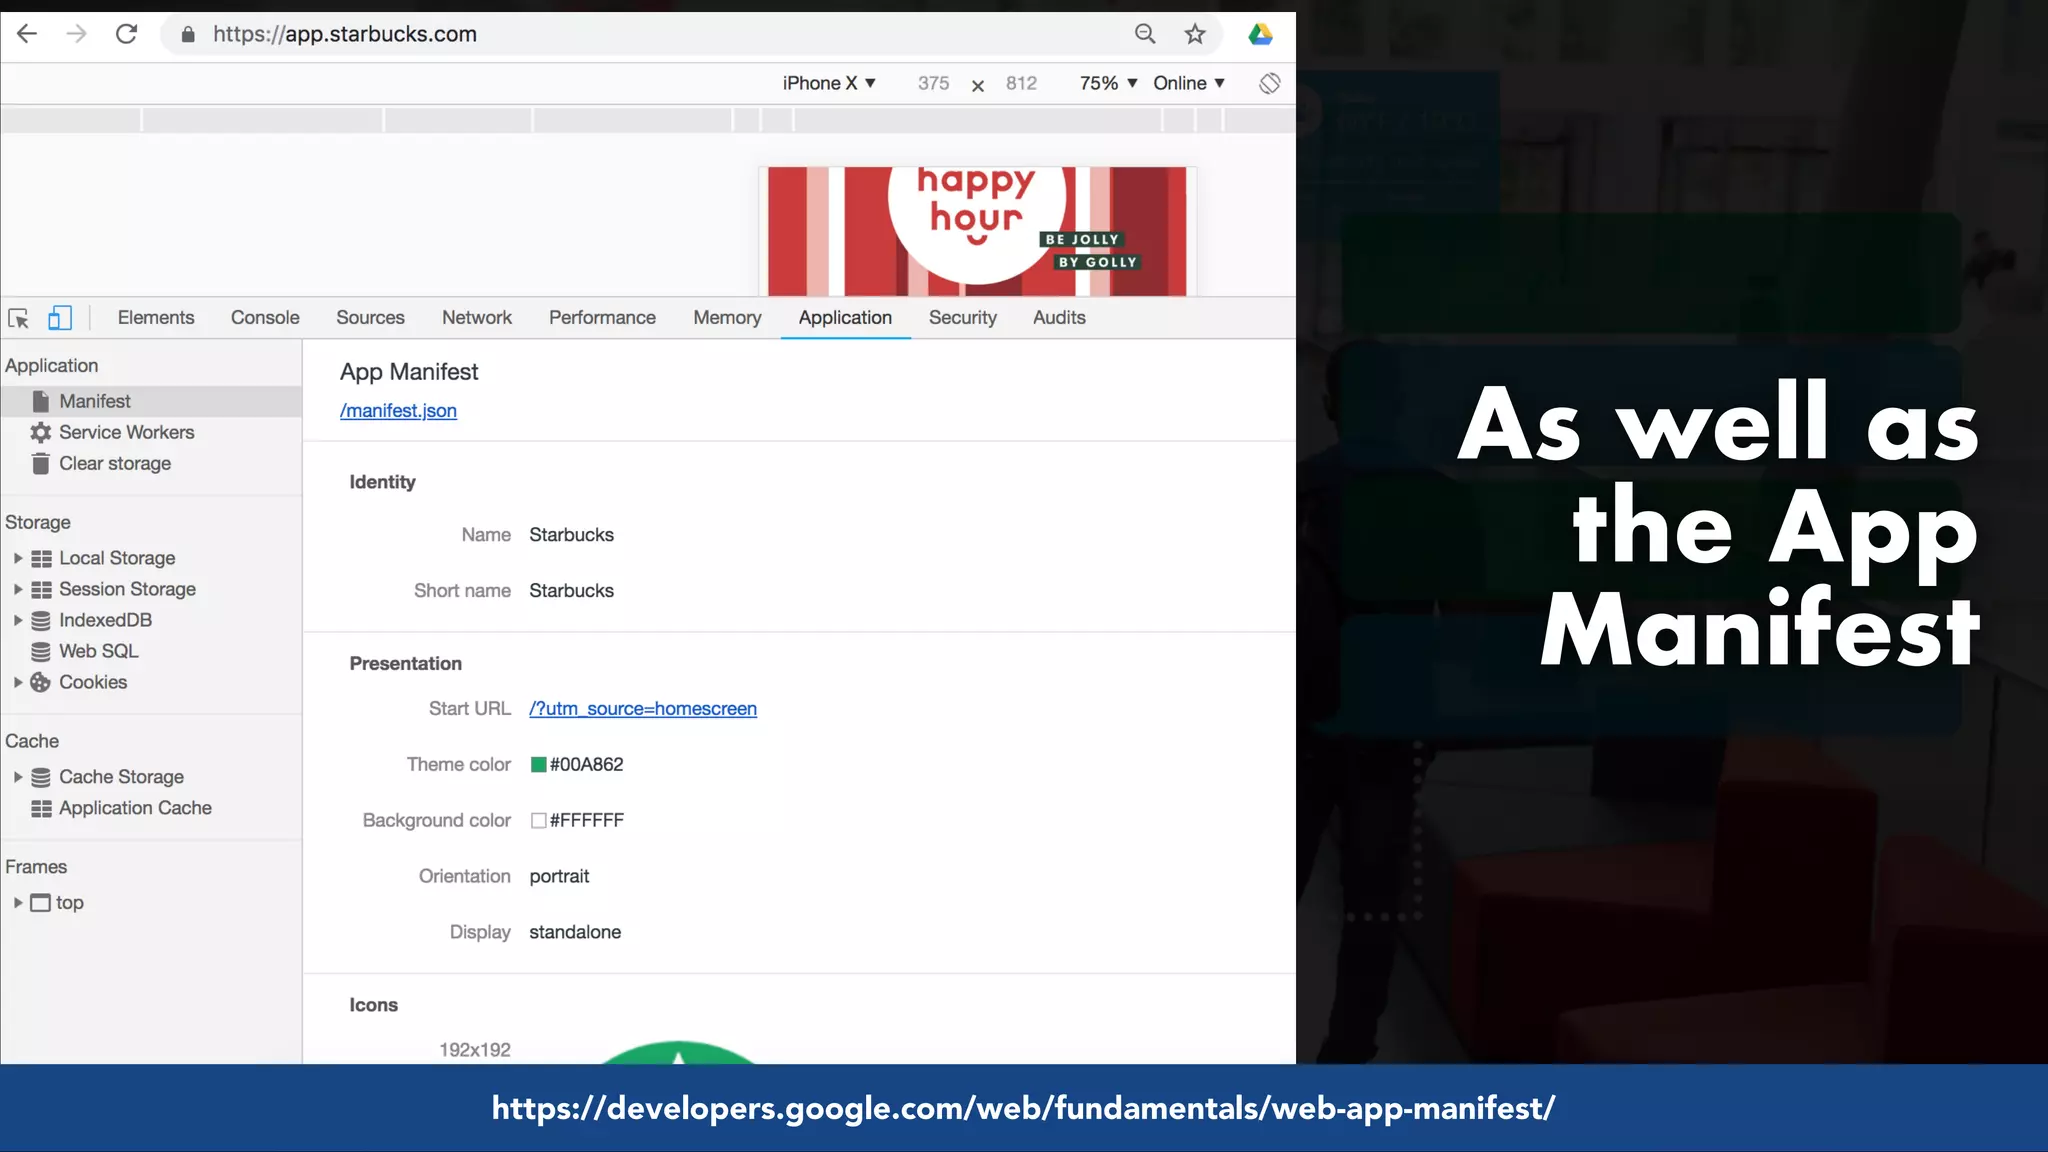This screenshot has width=2048, height=1152.
Task: Switch to the Elements tab
Action: [x=156, y=318]
